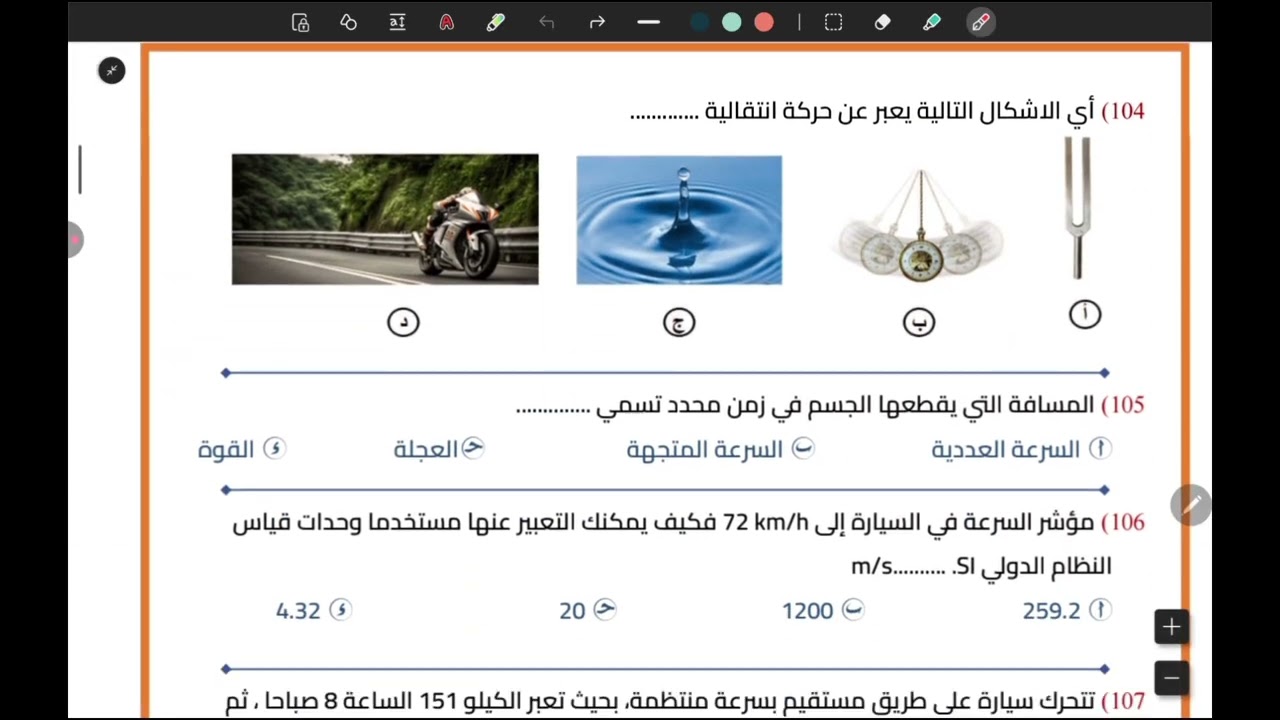Toggle the read-only lock icon in toolbar
Screen dimensions: 1280x720
pos(300,22)
